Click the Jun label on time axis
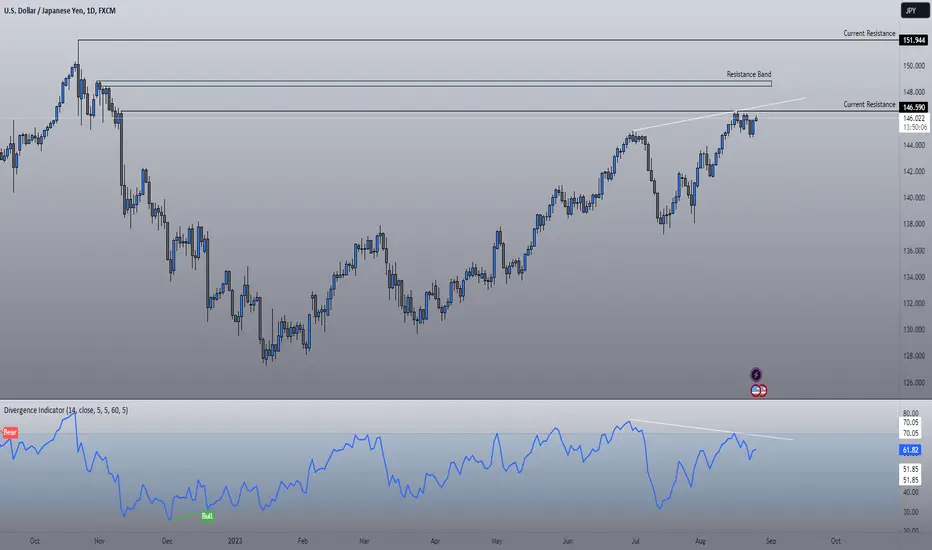The width and height of the screenshot is (932, 550). pos(568,541)
